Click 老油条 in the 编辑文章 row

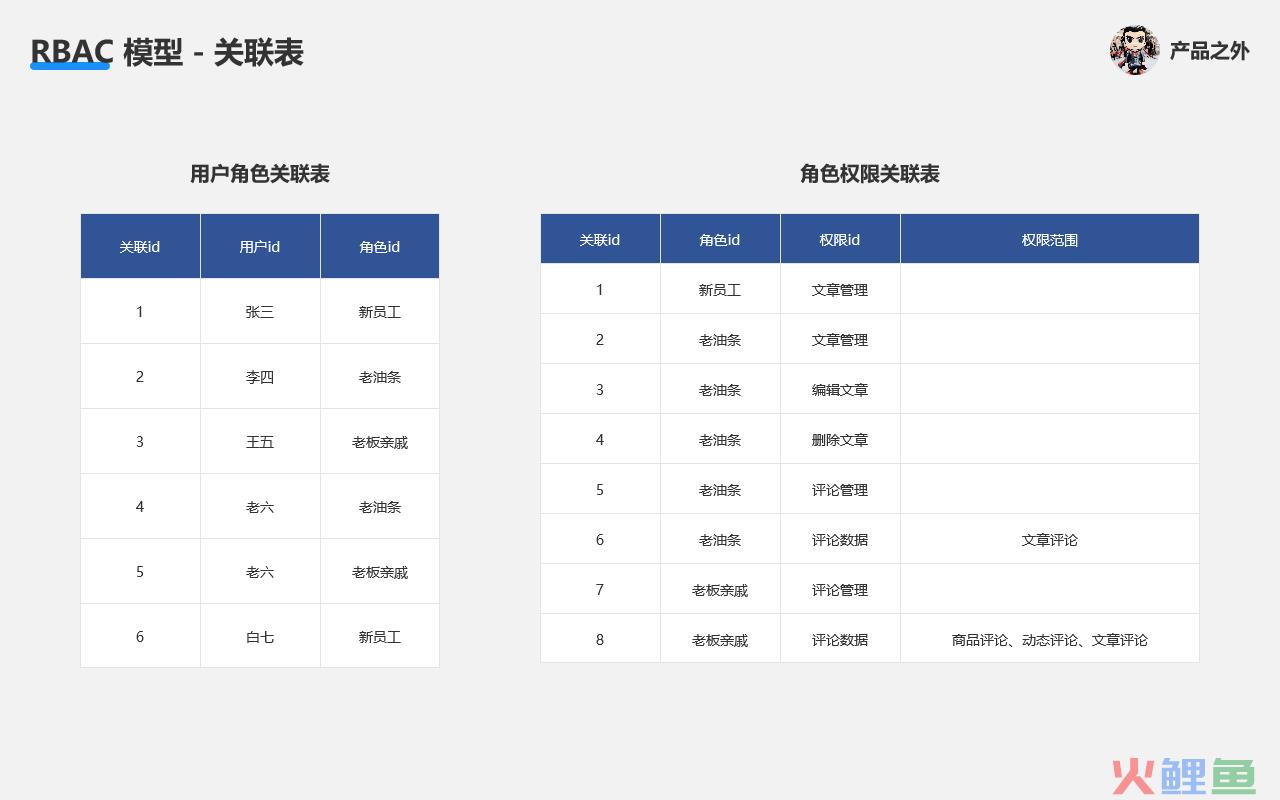click(720, 390)
